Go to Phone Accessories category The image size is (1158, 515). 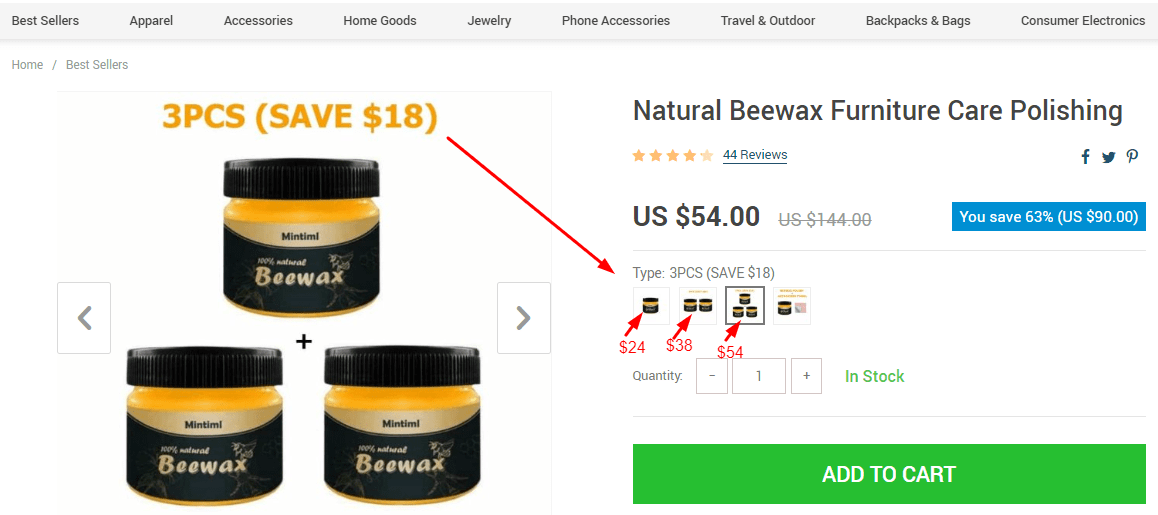(616, 21)
